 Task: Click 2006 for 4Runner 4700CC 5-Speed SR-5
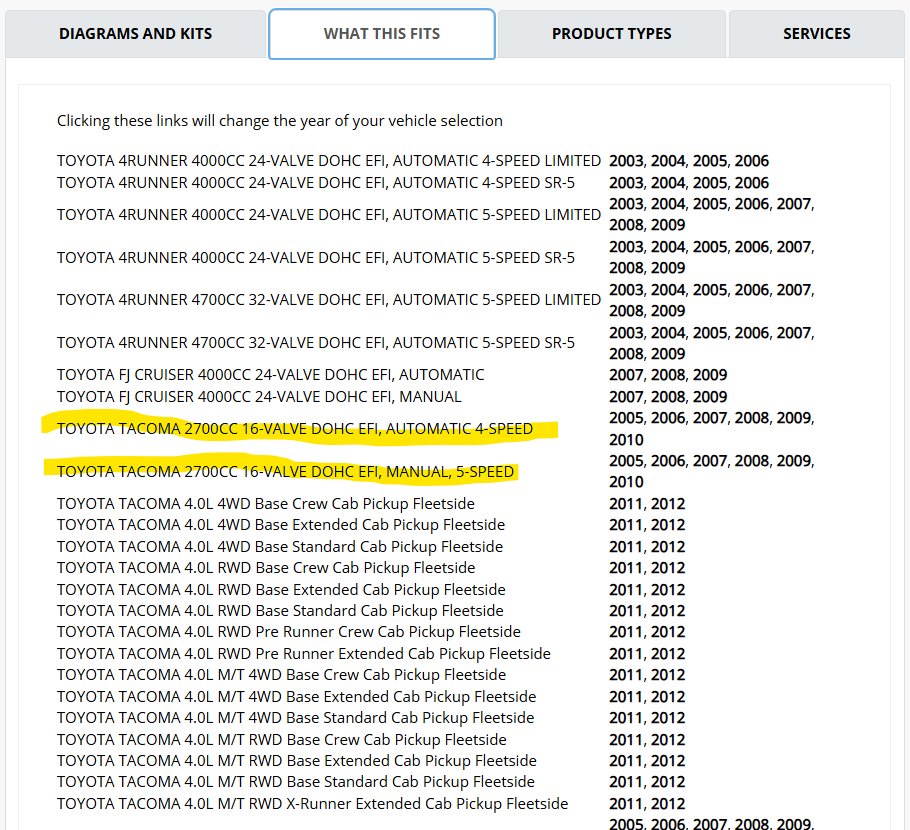point(752,333)
